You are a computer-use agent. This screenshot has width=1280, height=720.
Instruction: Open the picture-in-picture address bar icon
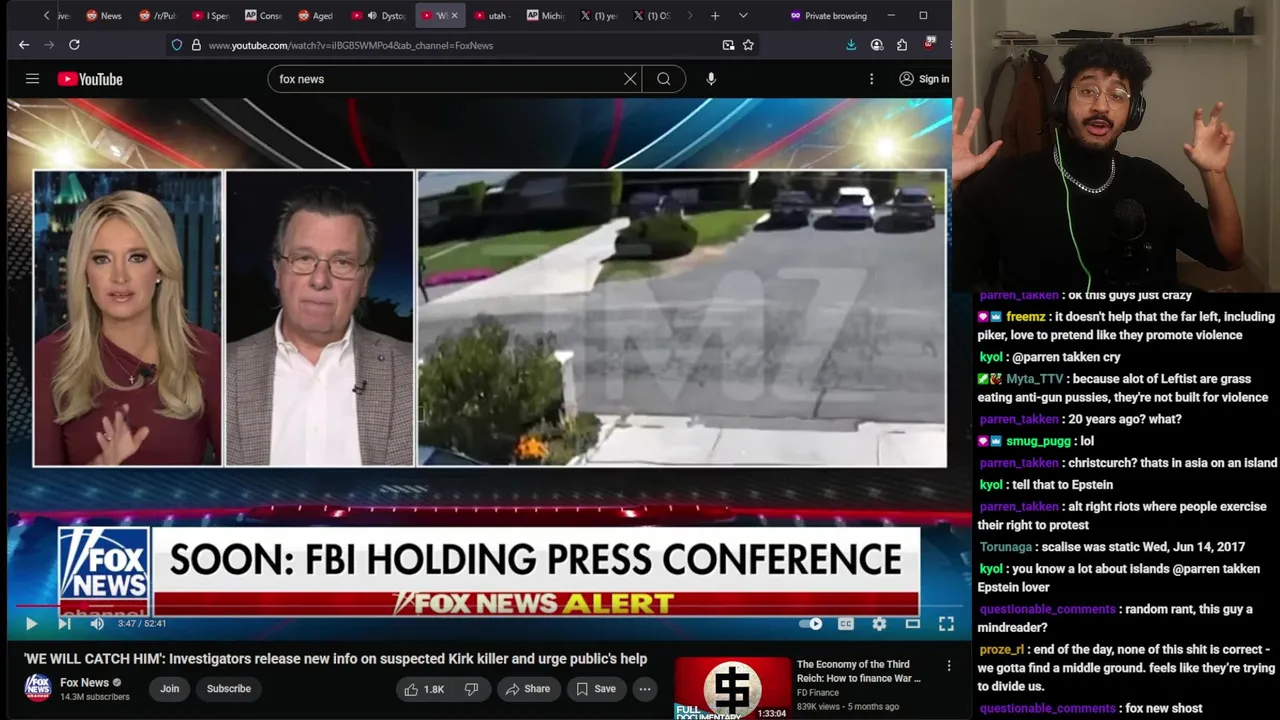(x=728, y=45)
